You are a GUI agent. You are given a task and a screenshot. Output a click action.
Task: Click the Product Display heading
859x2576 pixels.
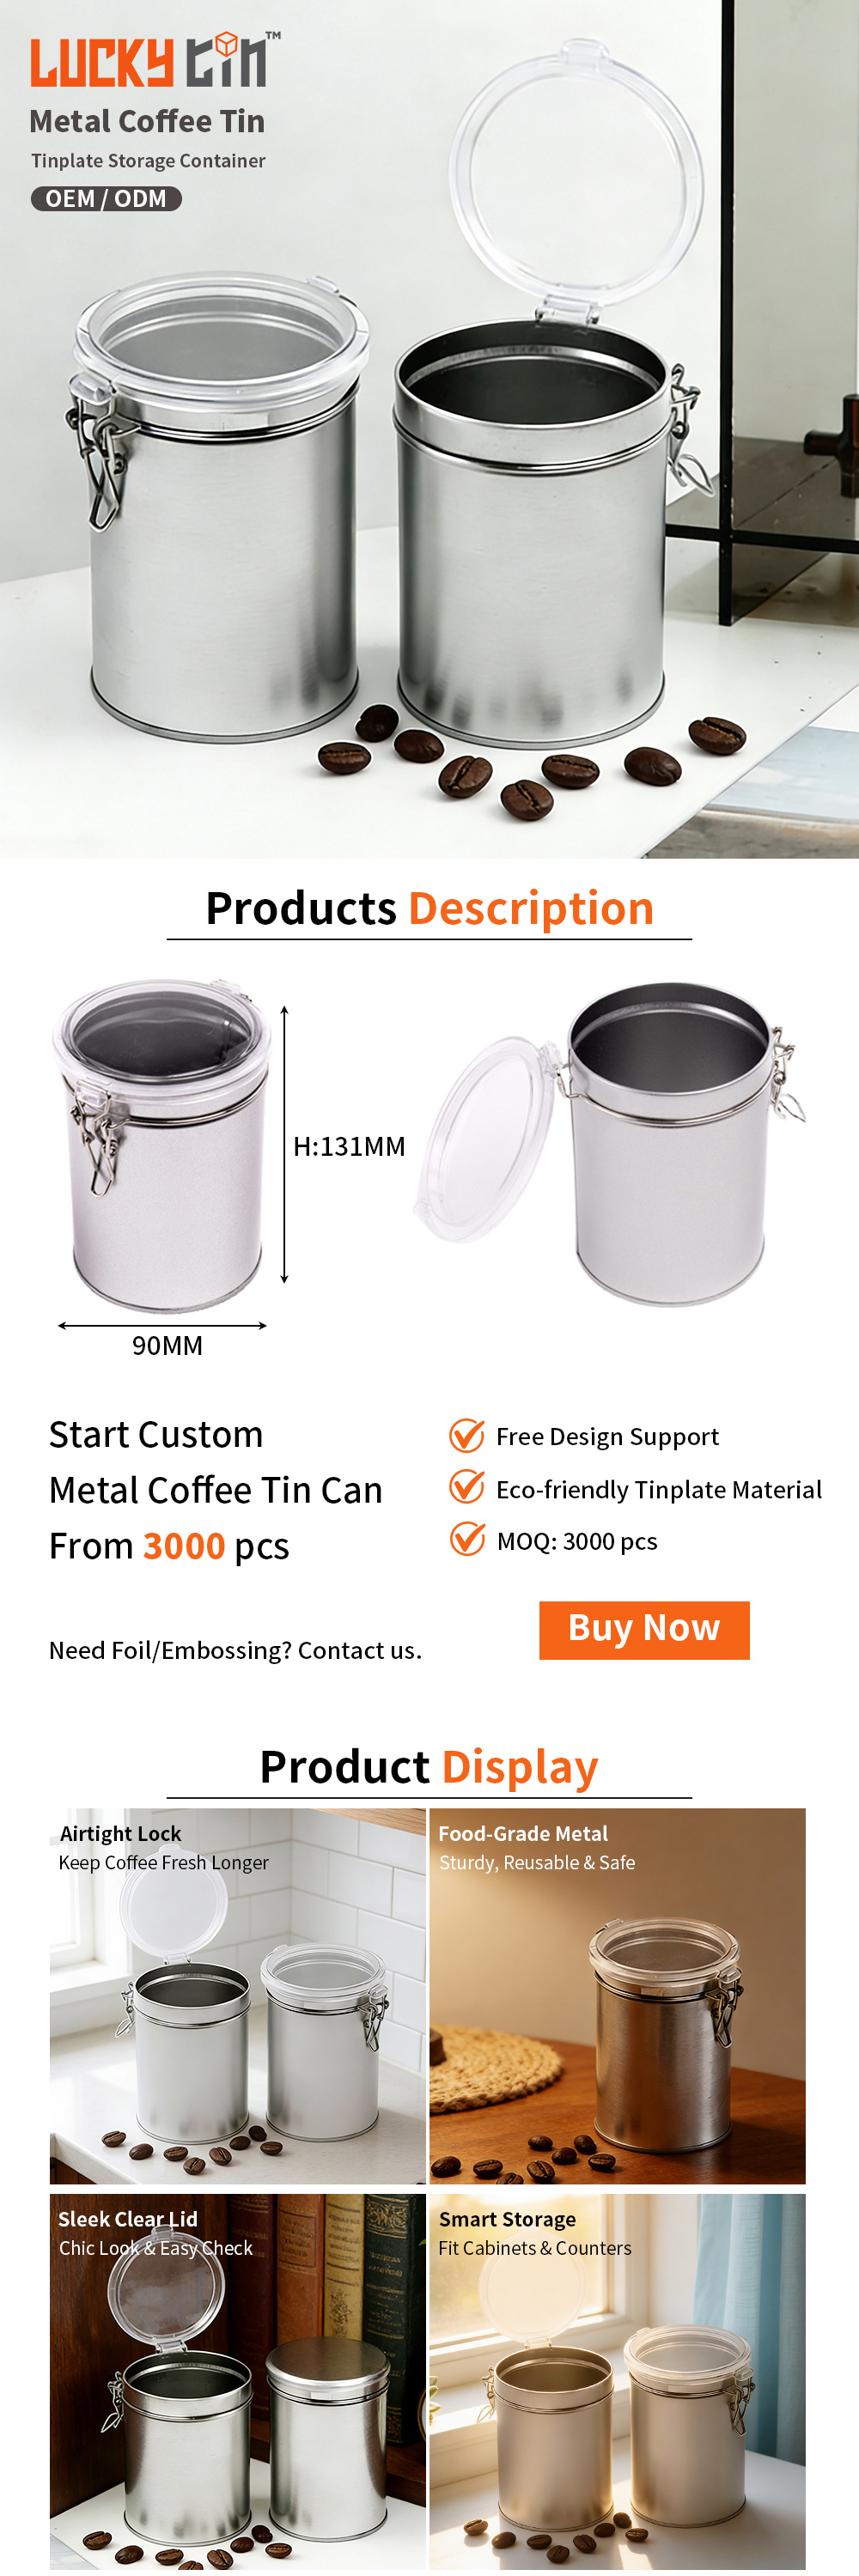[x=429, y=1766]
